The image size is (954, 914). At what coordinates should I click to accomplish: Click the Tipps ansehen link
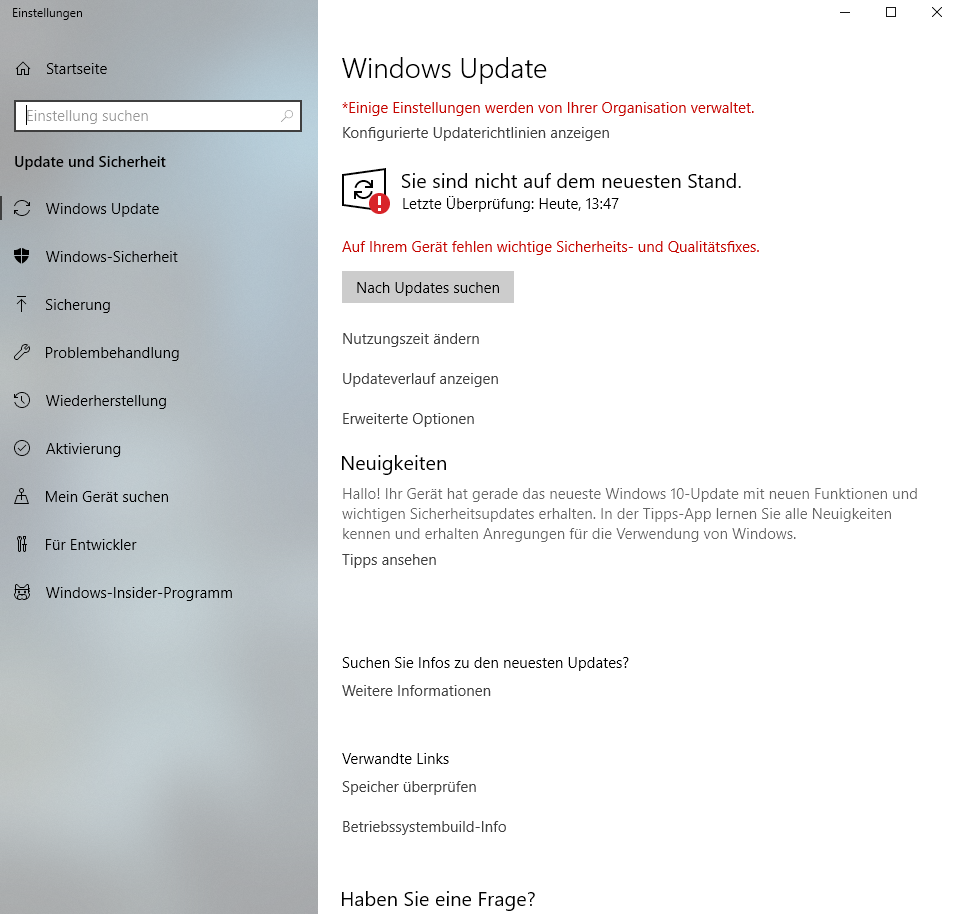coord(389,560)
